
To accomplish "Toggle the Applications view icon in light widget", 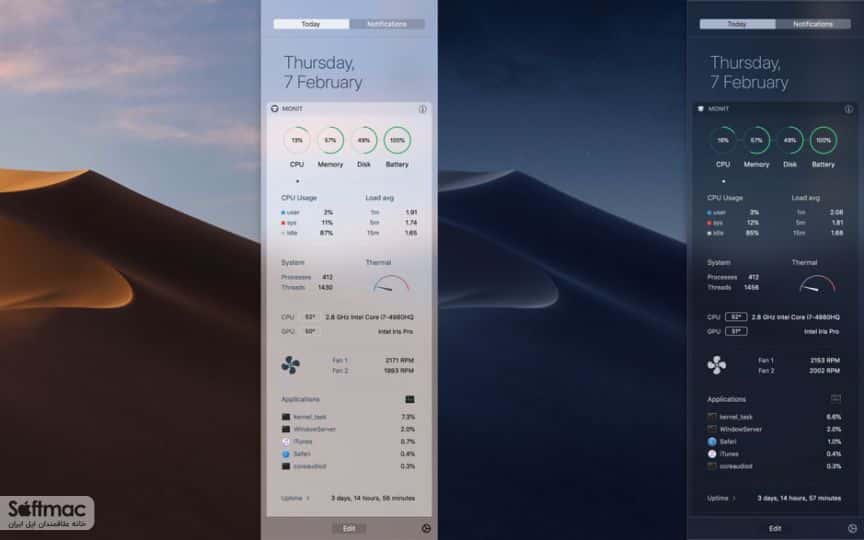I will (x=410, y=399).
